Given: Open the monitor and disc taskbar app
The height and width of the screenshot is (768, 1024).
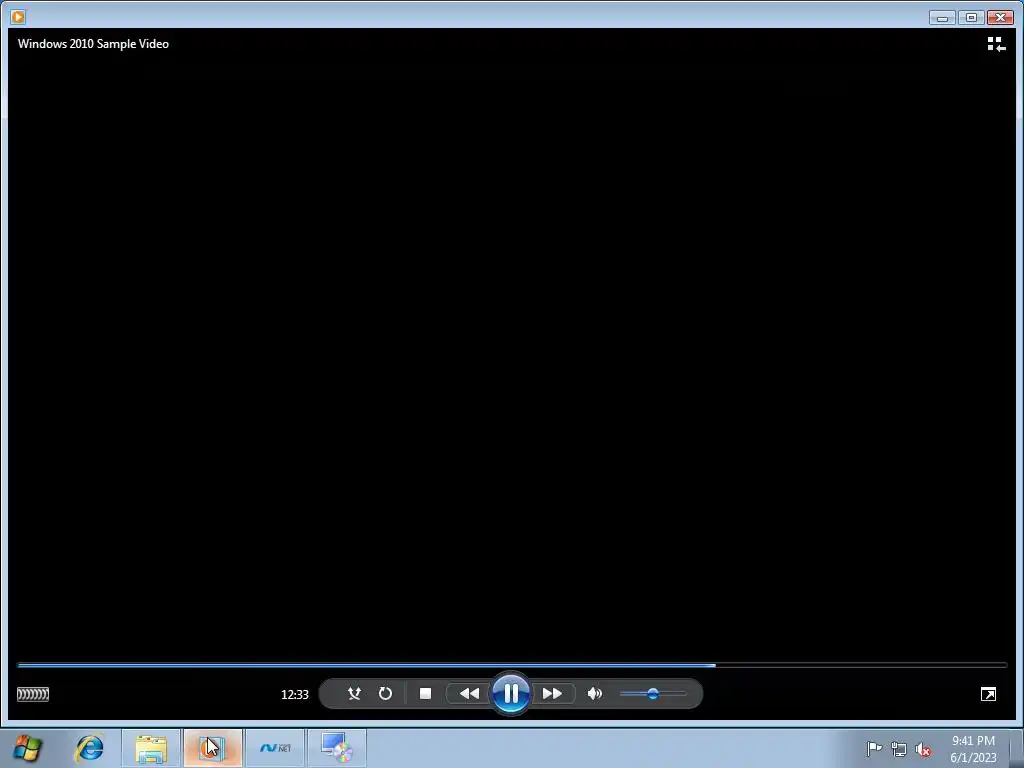Looking at the screenshot, I should click(337, 748).
